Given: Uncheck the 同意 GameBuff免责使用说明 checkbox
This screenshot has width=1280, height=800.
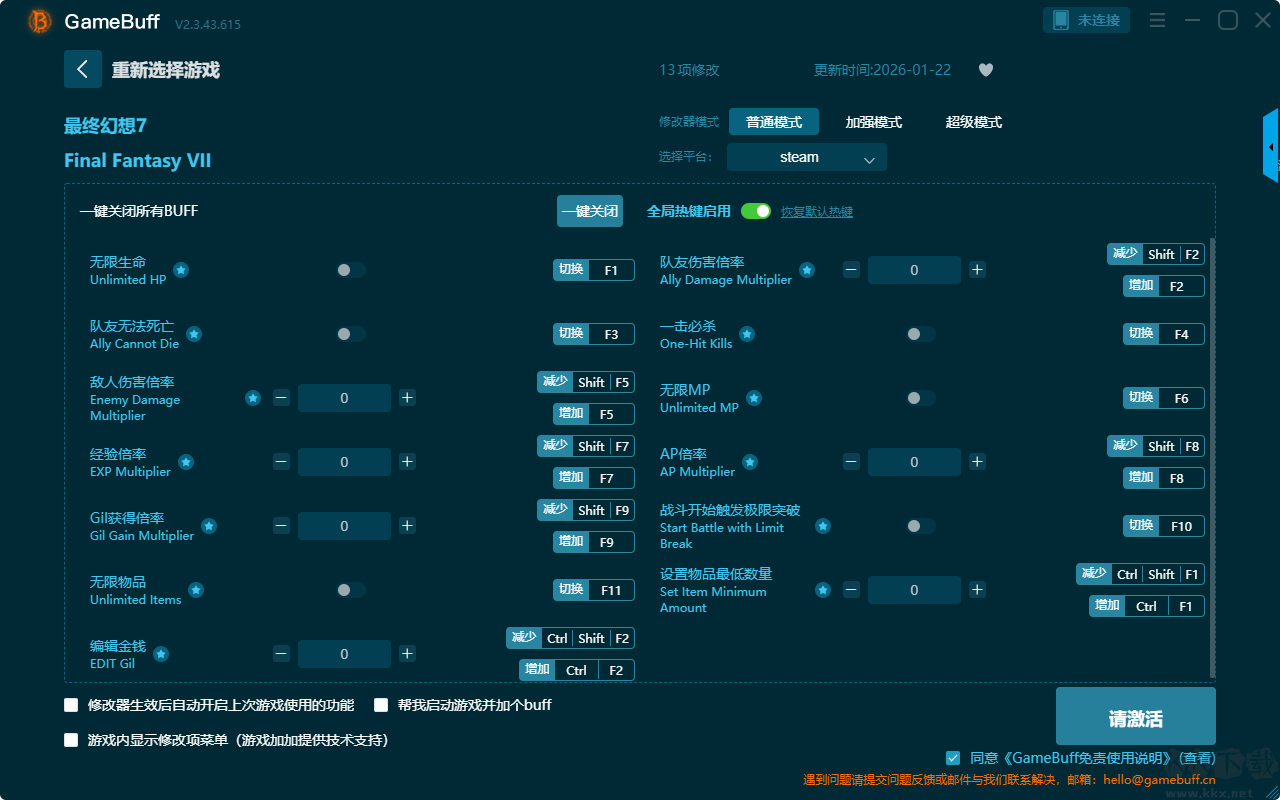Looking at the screenshot, I should (953, 758).
